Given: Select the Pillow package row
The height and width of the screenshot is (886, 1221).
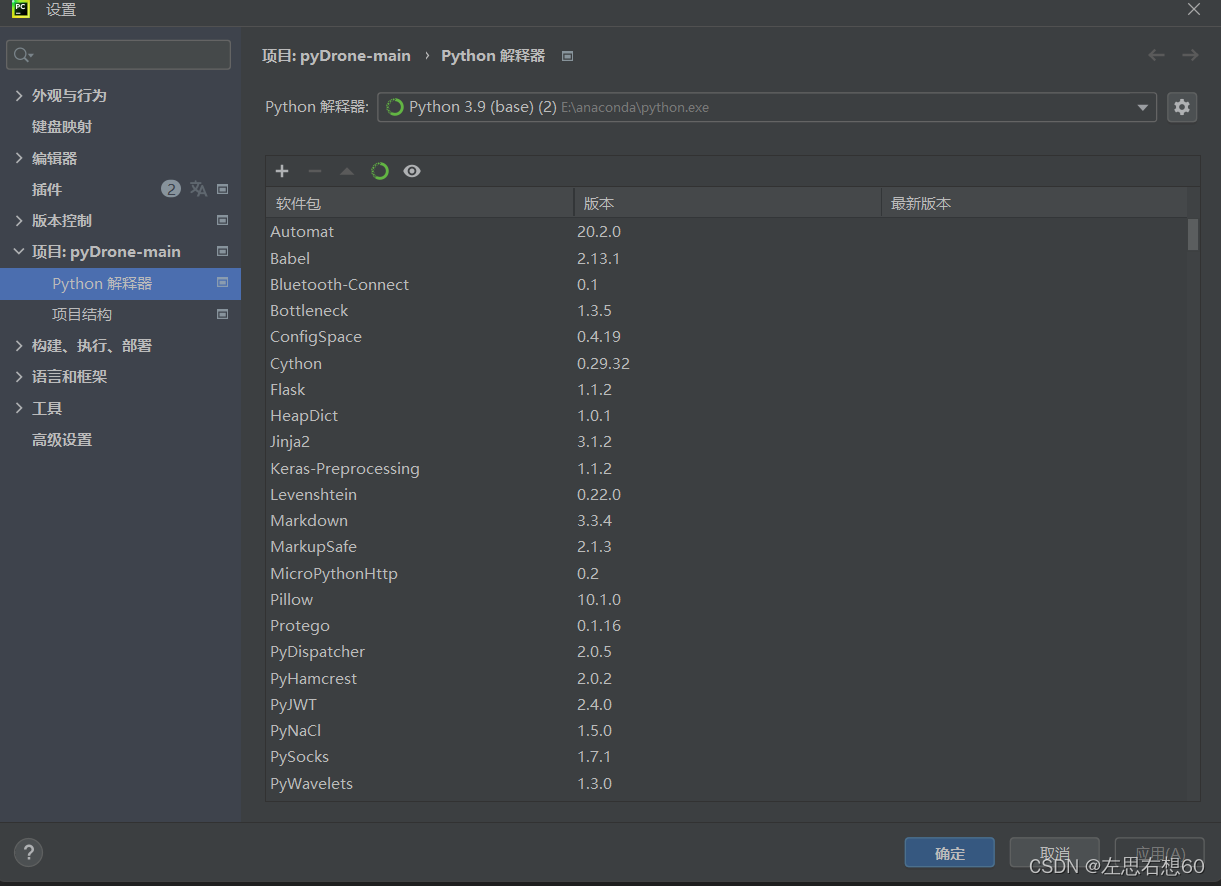Looking at the screenshot, I should point(726,599).
